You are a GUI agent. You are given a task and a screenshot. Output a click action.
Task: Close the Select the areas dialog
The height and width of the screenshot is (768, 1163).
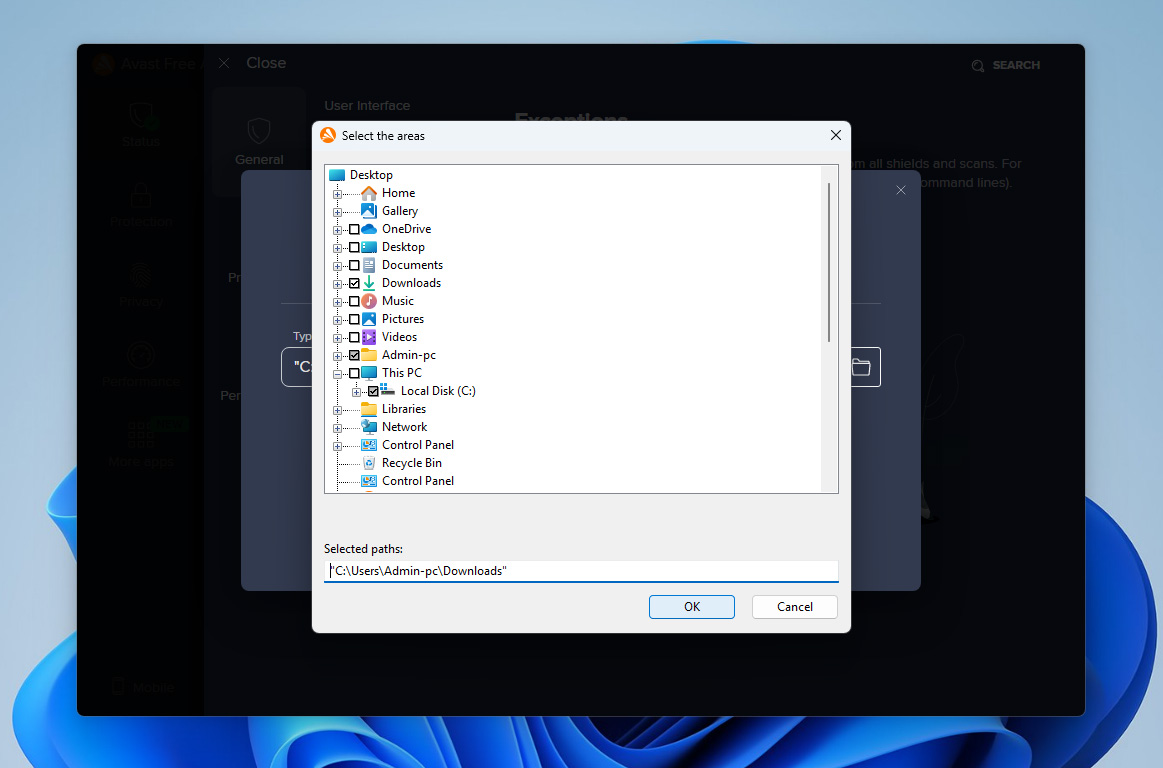pos(835,135)
